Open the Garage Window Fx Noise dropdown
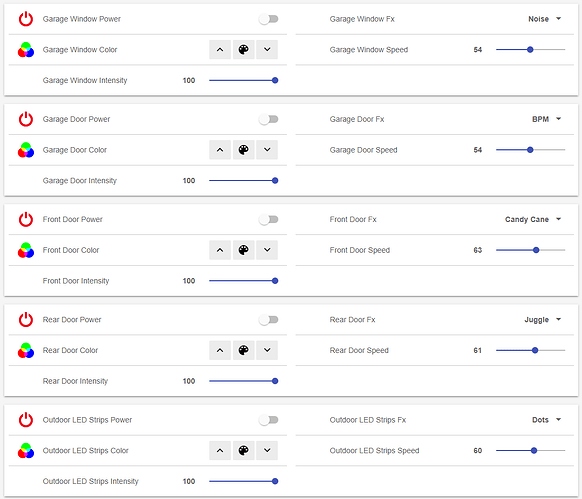 tap(545, 19)
